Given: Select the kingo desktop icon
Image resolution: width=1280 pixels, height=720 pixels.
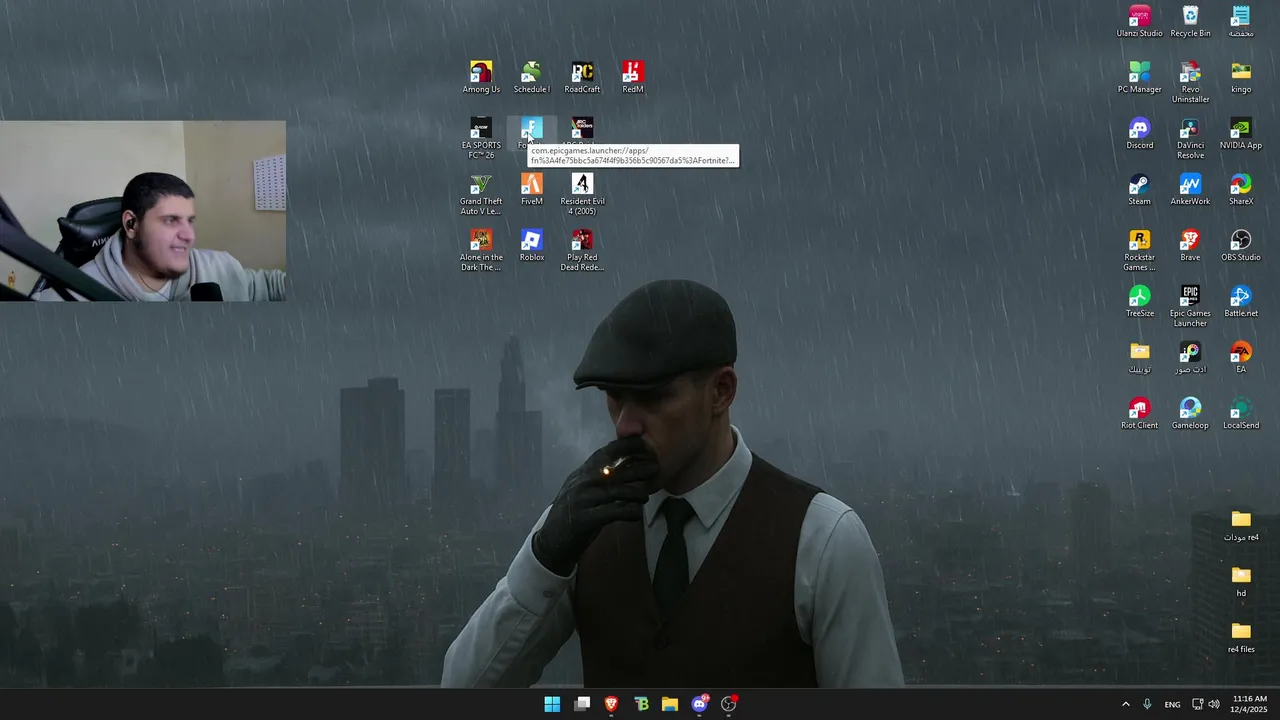Looking at the screenshot, I should (x=1241, y=77).
